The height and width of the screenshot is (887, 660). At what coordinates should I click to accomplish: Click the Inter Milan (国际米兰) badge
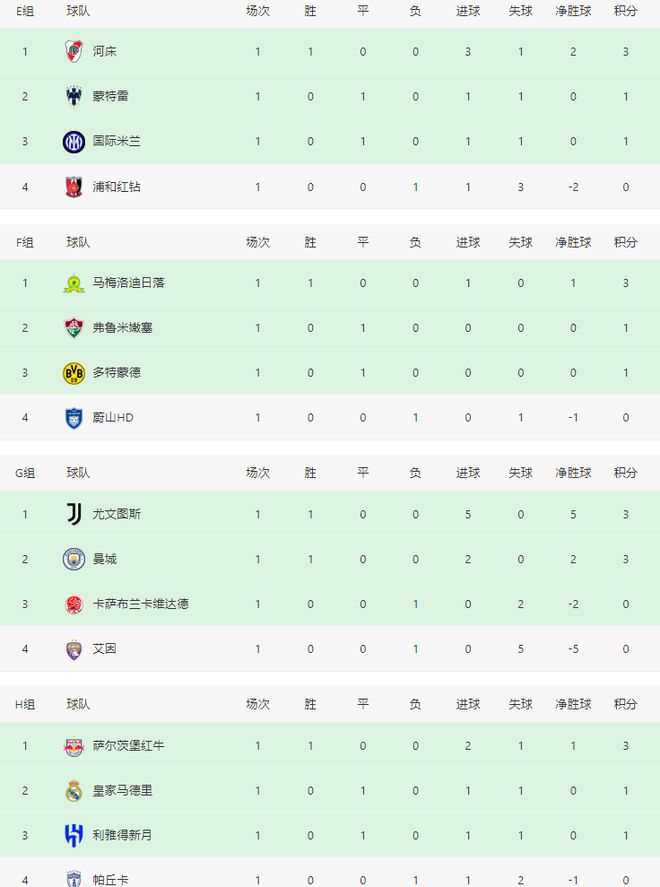point(74,141)
